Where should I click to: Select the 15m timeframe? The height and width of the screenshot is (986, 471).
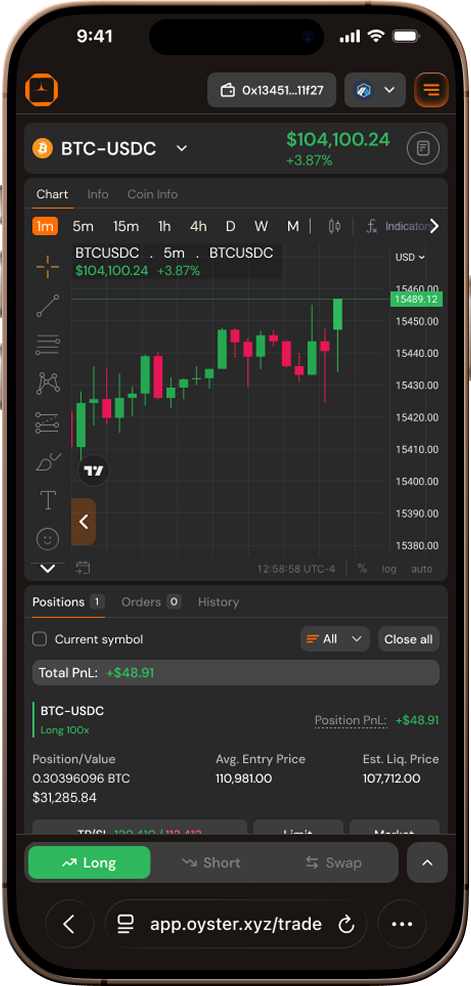(126, 226)
